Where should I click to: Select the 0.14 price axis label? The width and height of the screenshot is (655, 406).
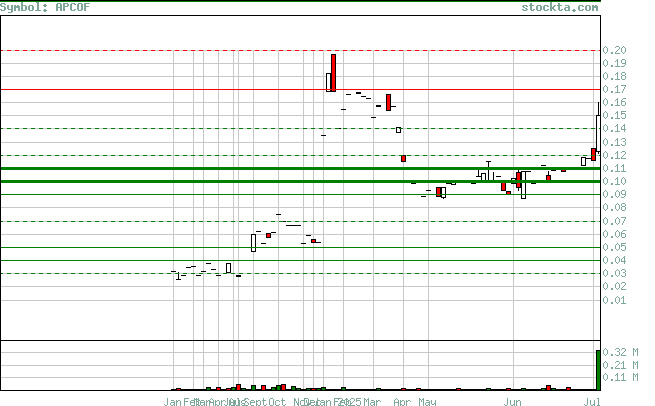(x=614, y=129)
